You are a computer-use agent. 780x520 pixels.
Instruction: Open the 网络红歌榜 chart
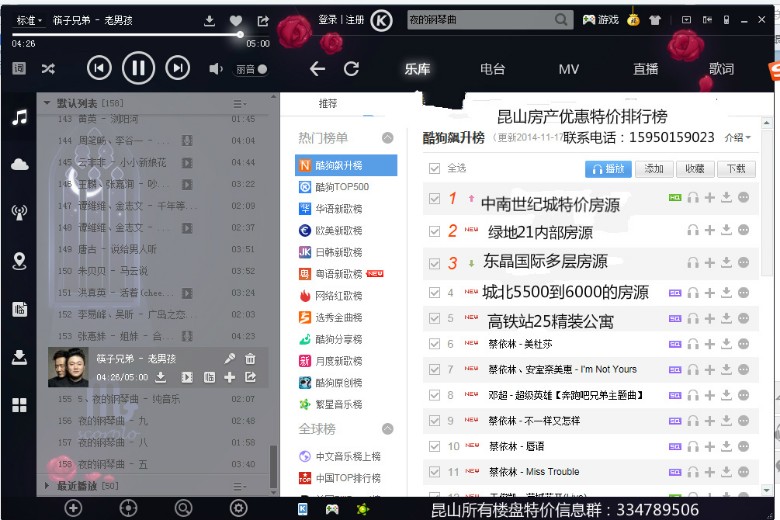(346, 296)
